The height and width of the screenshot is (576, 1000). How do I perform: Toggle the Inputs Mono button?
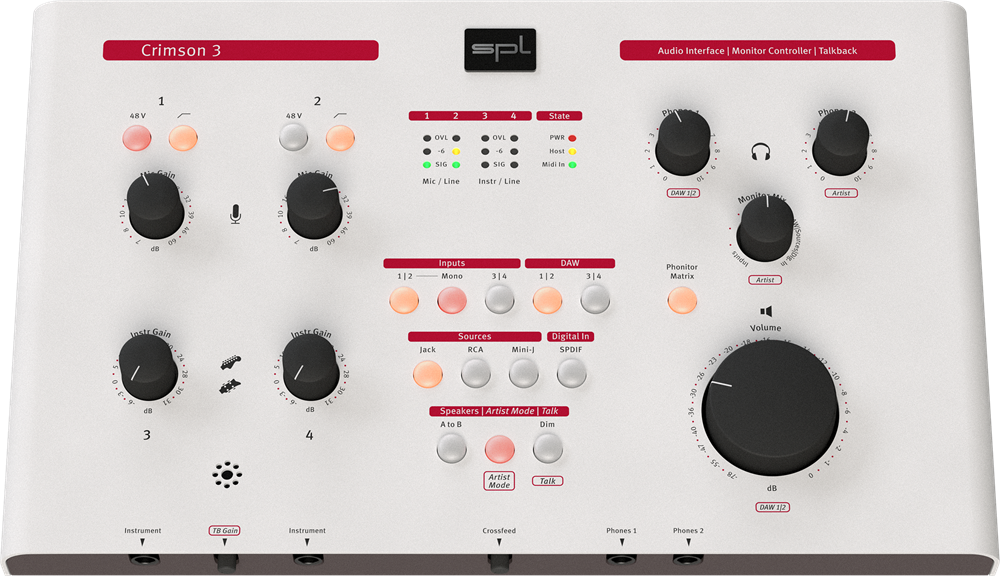point(452,300)
